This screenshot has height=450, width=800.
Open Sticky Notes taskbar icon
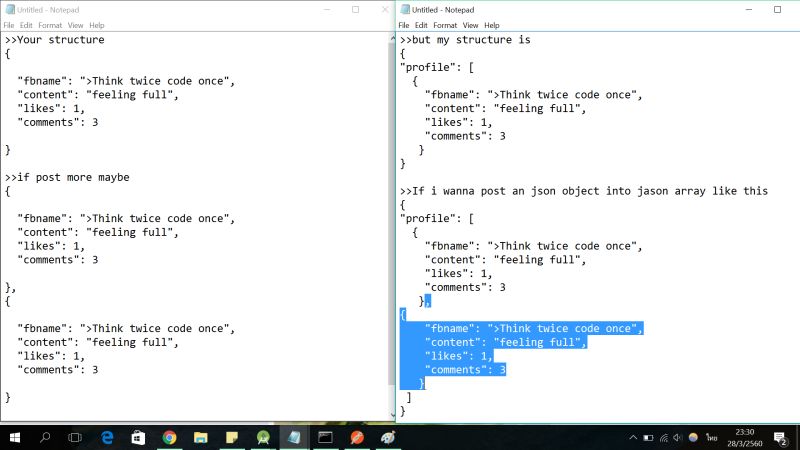click(x=232, y=437)
